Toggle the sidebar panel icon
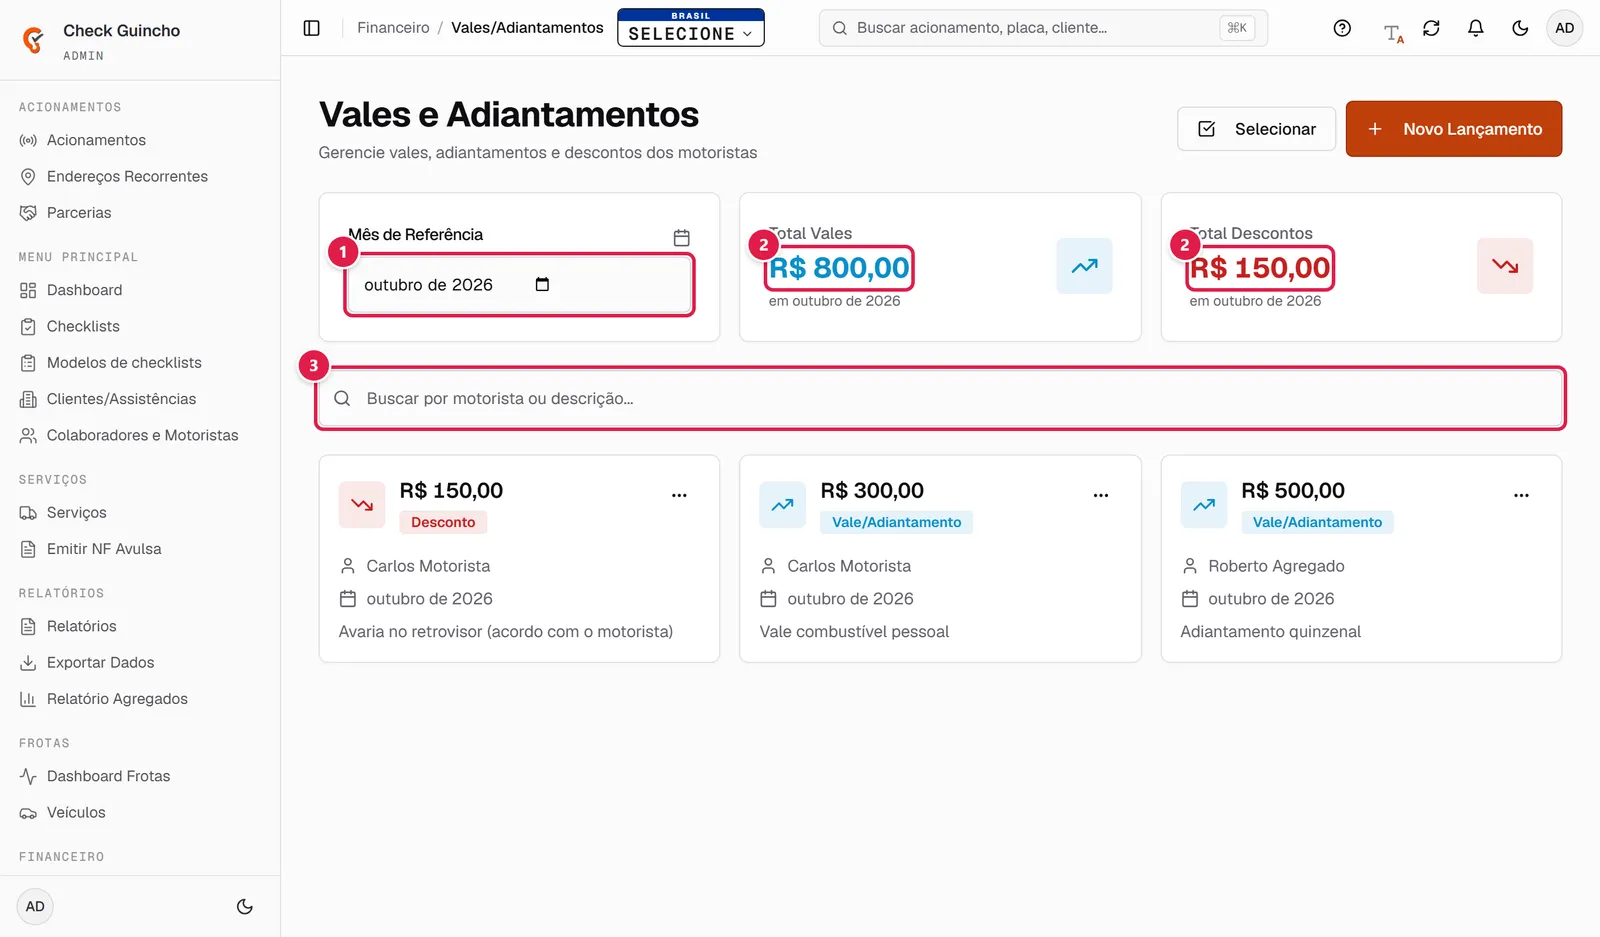Screen dimensions: 1600x937 312,28
